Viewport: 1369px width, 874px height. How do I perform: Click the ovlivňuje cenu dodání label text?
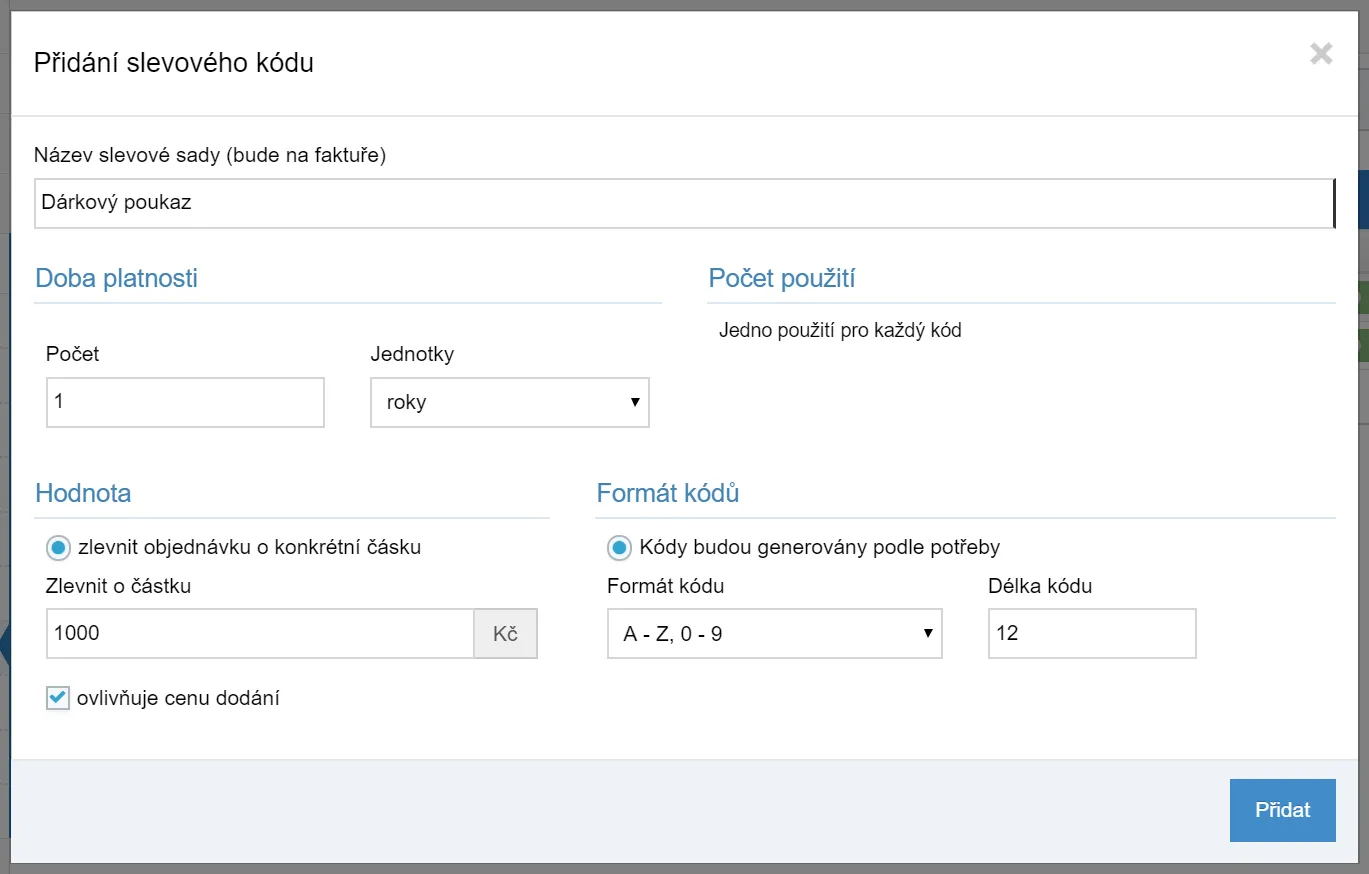point(178,698)
